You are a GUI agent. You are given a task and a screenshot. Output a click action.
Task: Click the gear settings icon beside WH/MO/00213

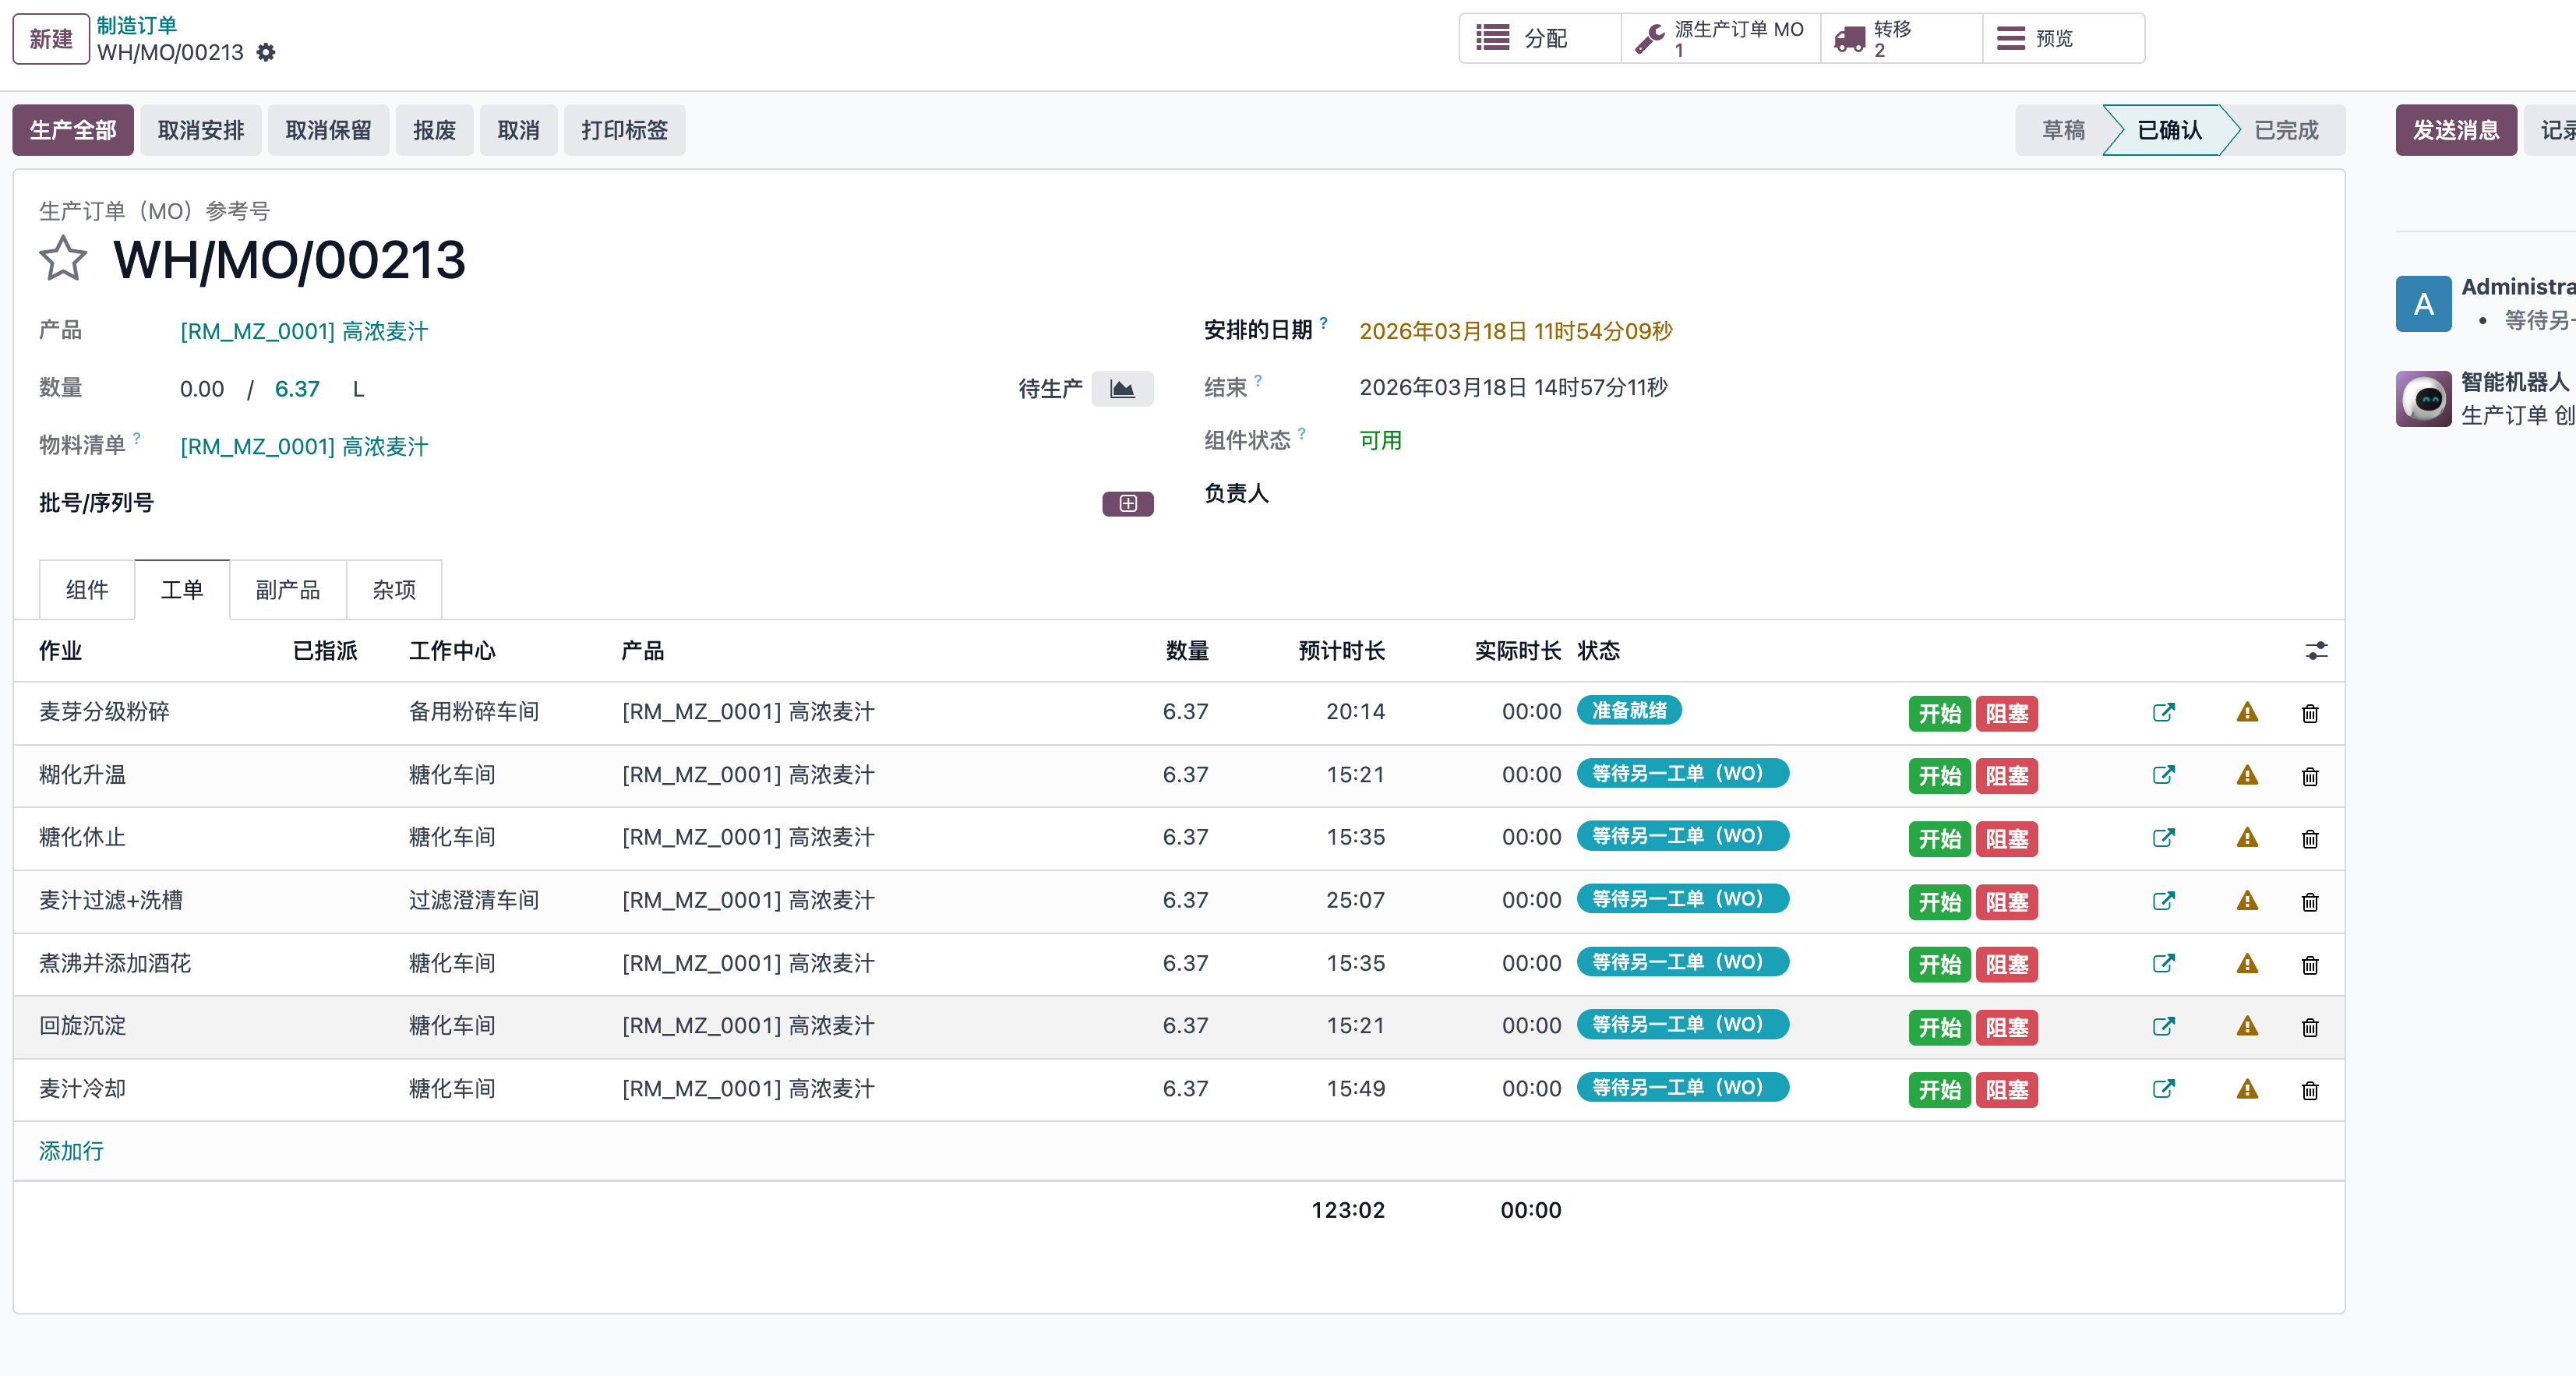pyautogui.click(x=265, y=52)
